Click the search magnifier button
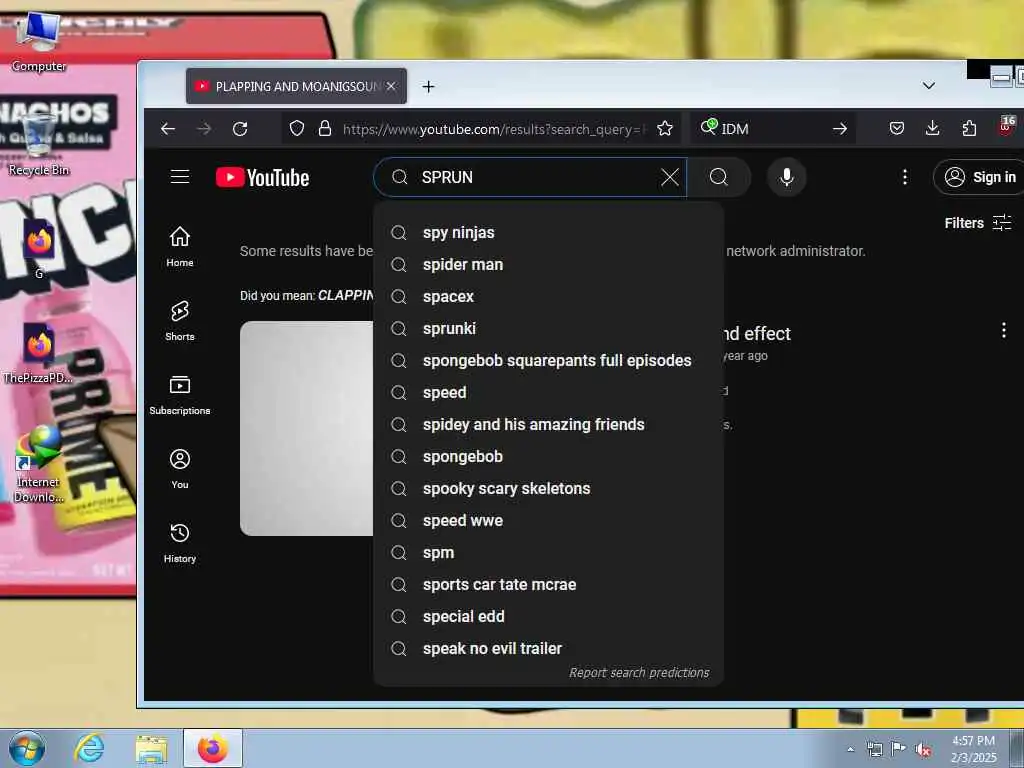The width and height of the screenshot is (1024, 768). [718, 177]
